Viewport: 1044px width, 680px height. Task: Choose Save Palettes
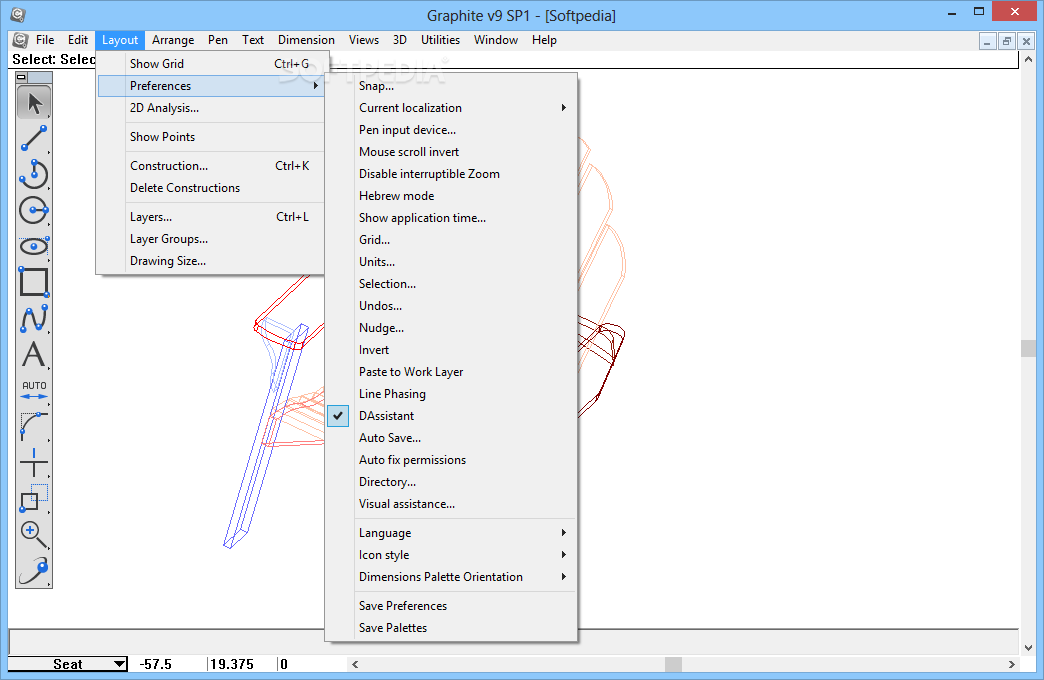(451, 627)
